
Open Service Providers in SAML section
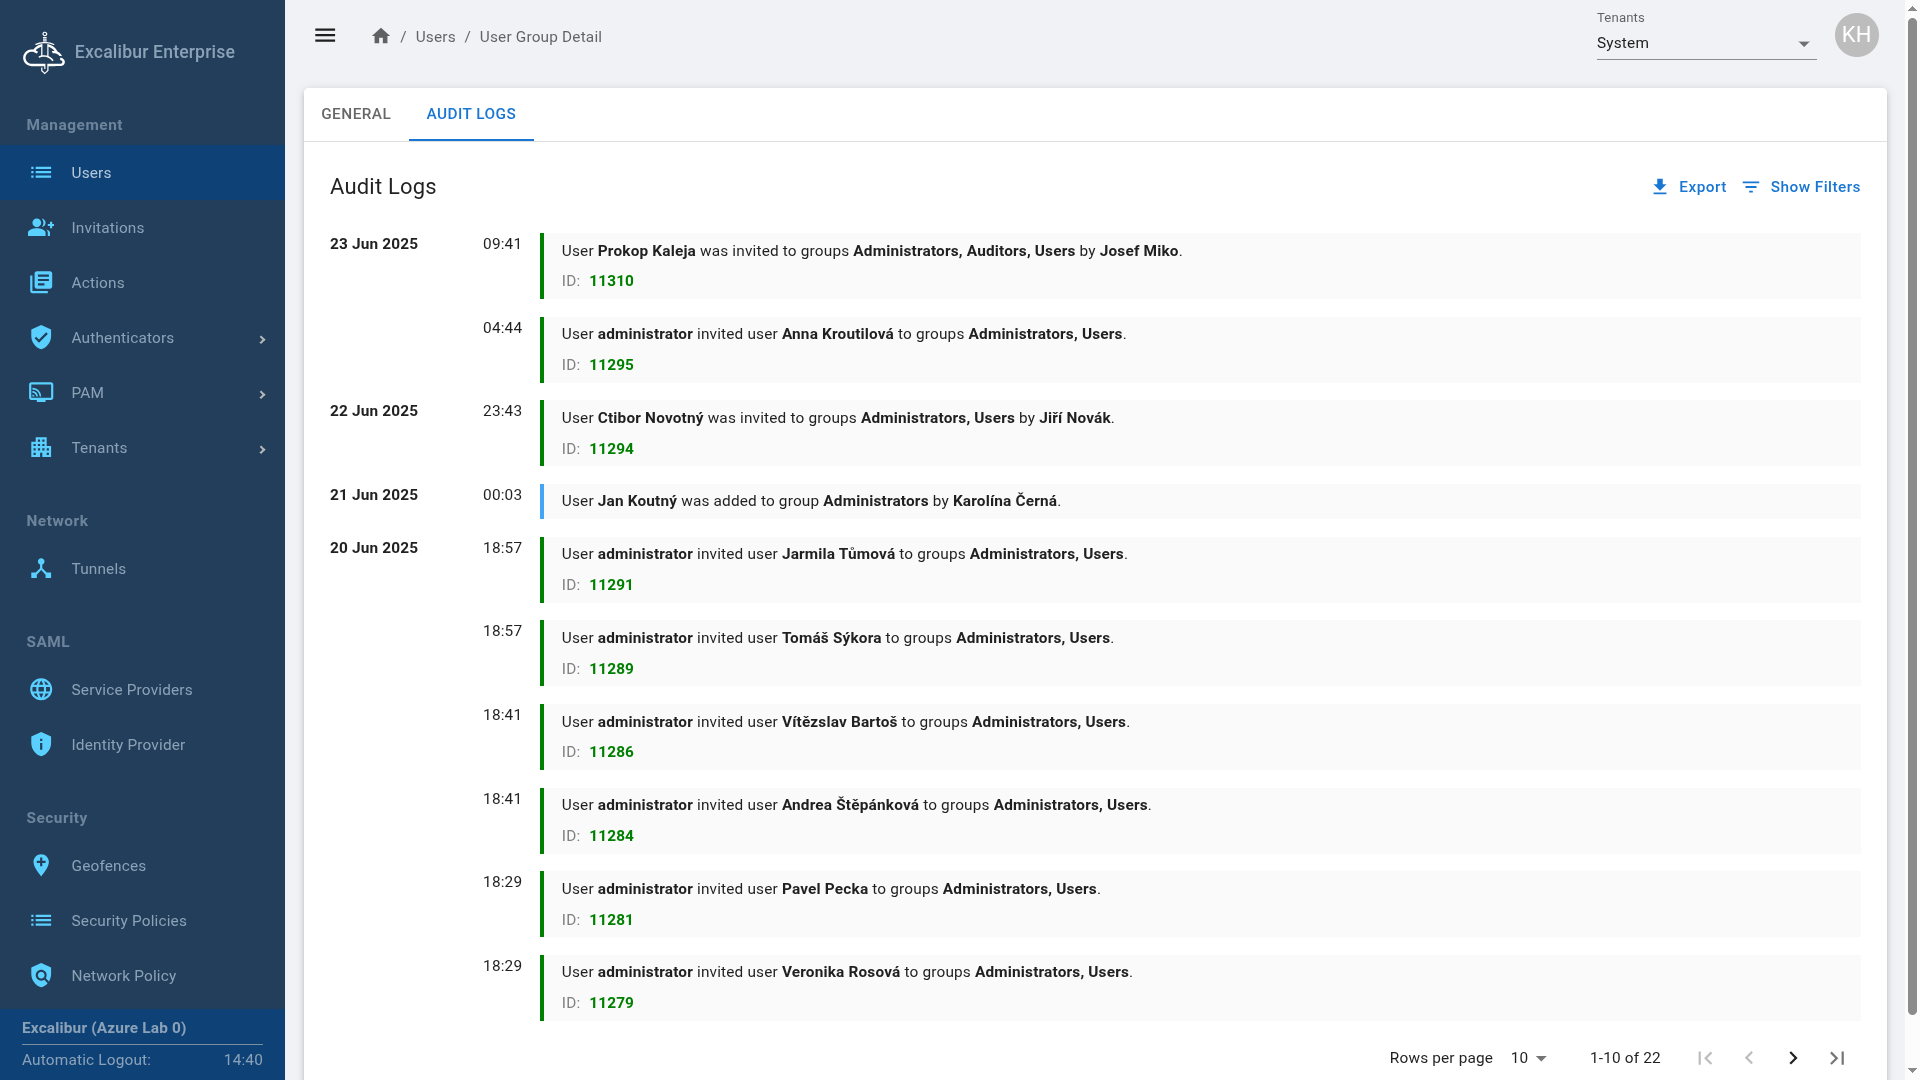coord(131,690)
